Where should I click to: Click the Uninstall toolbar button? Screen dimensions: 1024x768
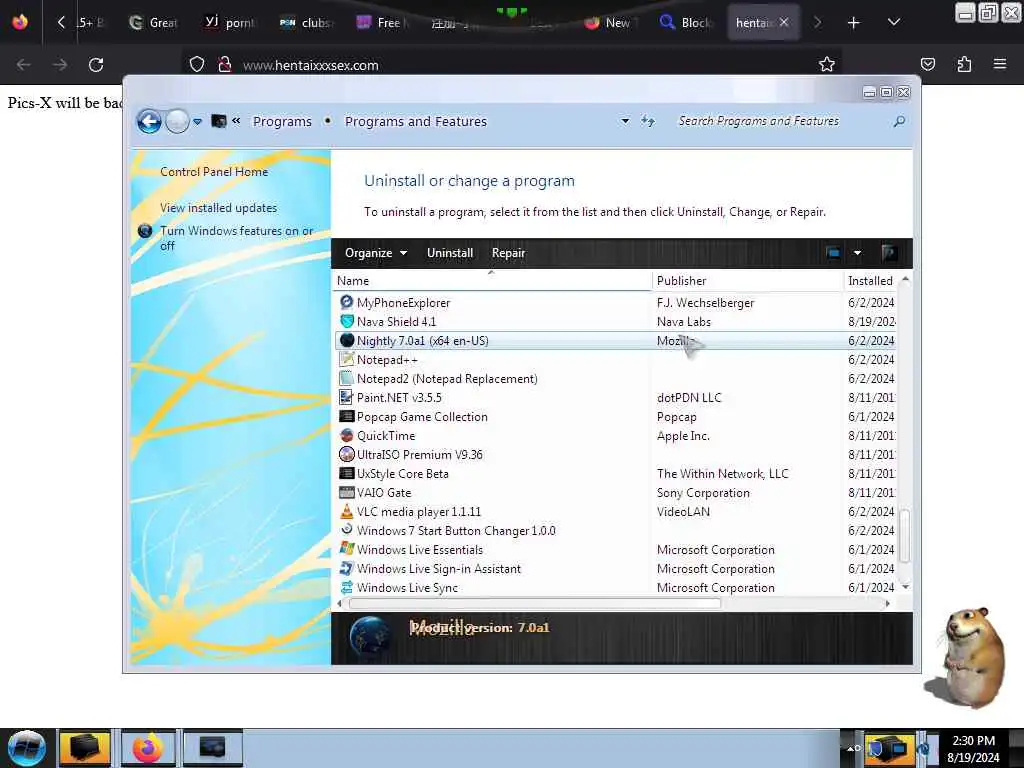pyautogui.click(x=450, y=253)
